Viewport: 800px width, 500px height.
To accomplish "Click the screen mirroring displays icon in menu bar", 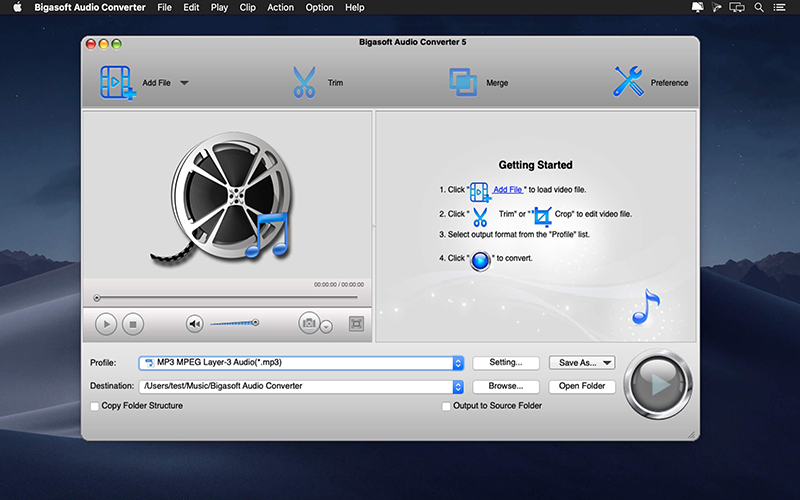I will 737,7.
